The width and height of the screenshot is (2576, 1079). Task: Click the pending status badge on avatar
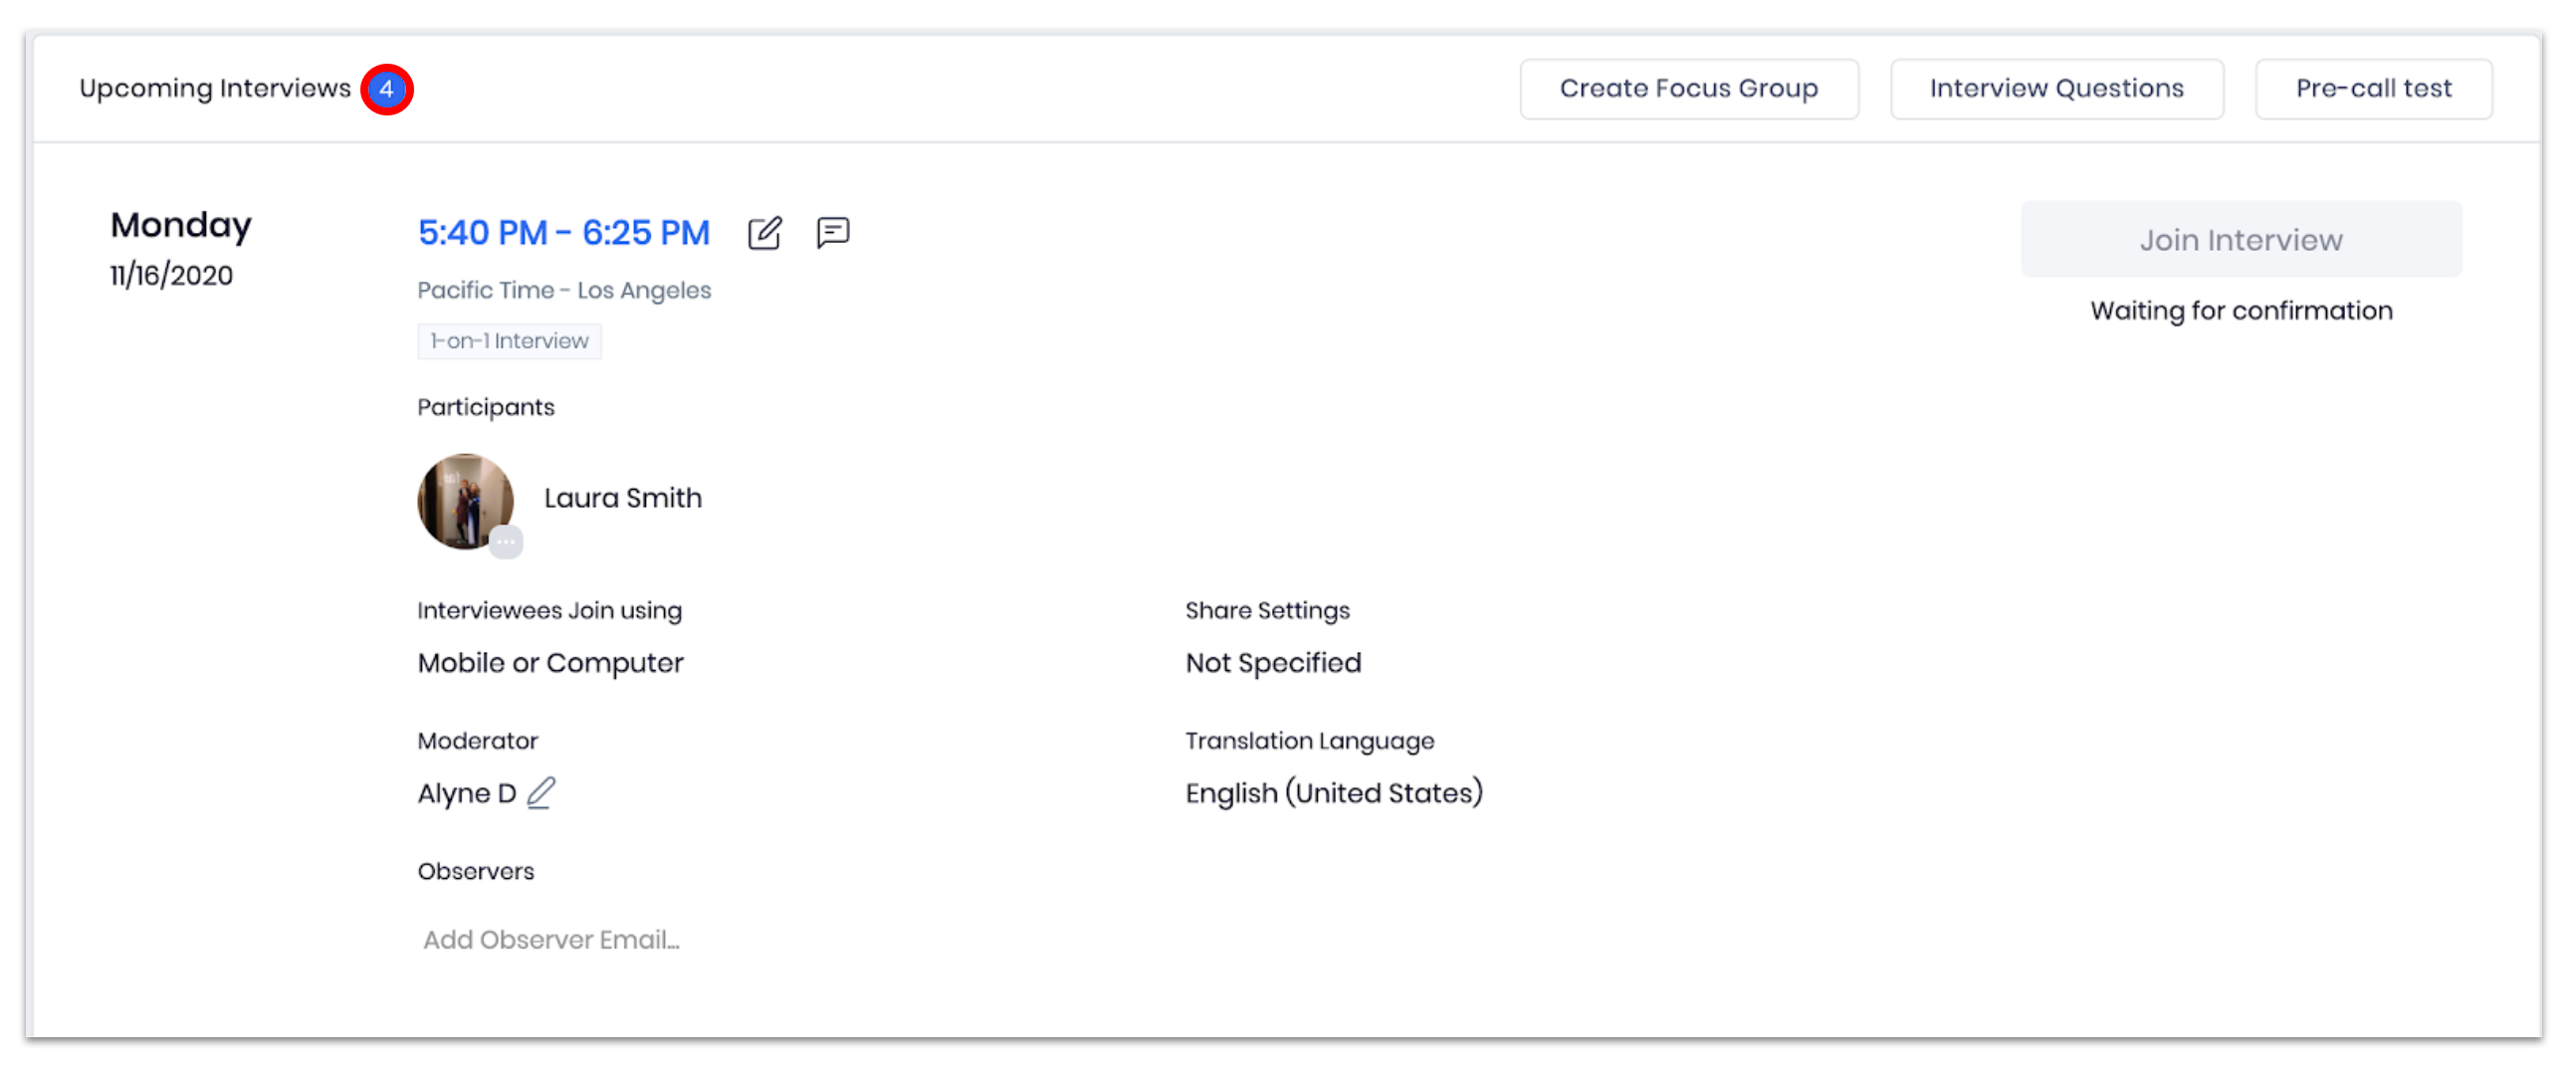tap(506, 542)
